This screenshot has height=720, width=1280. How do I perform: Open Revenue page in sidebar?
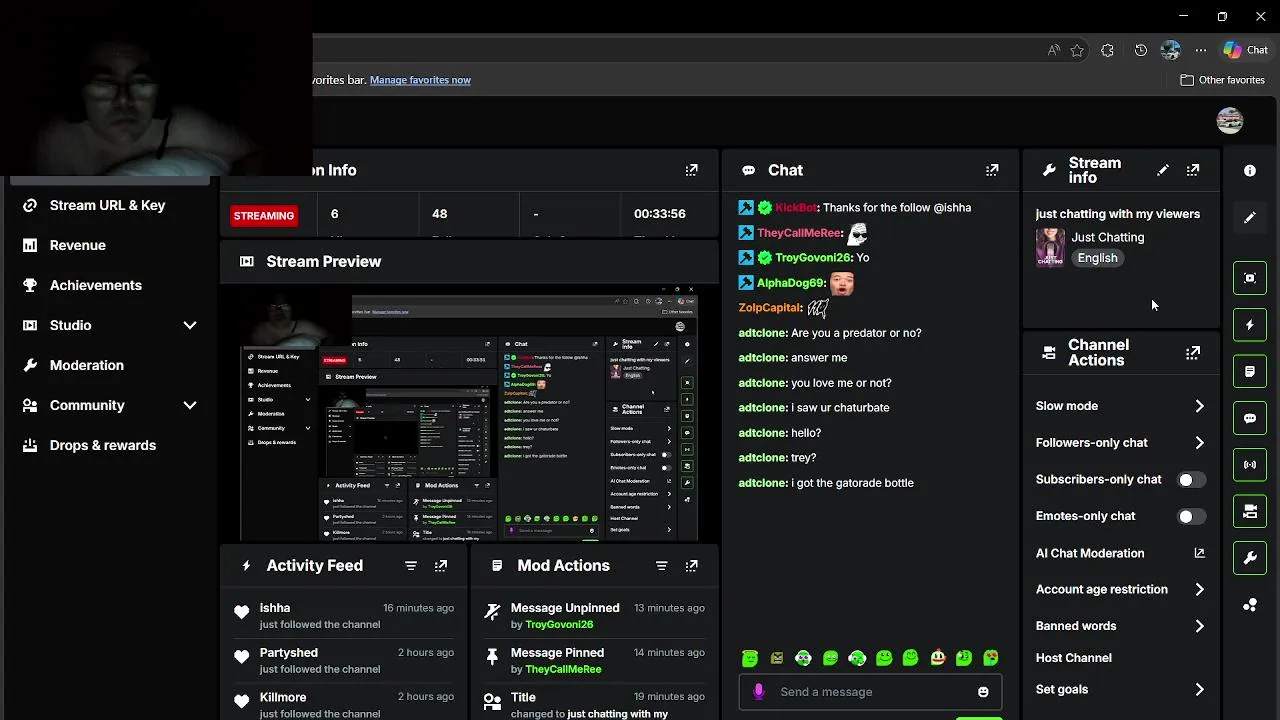tap(77, 245)
